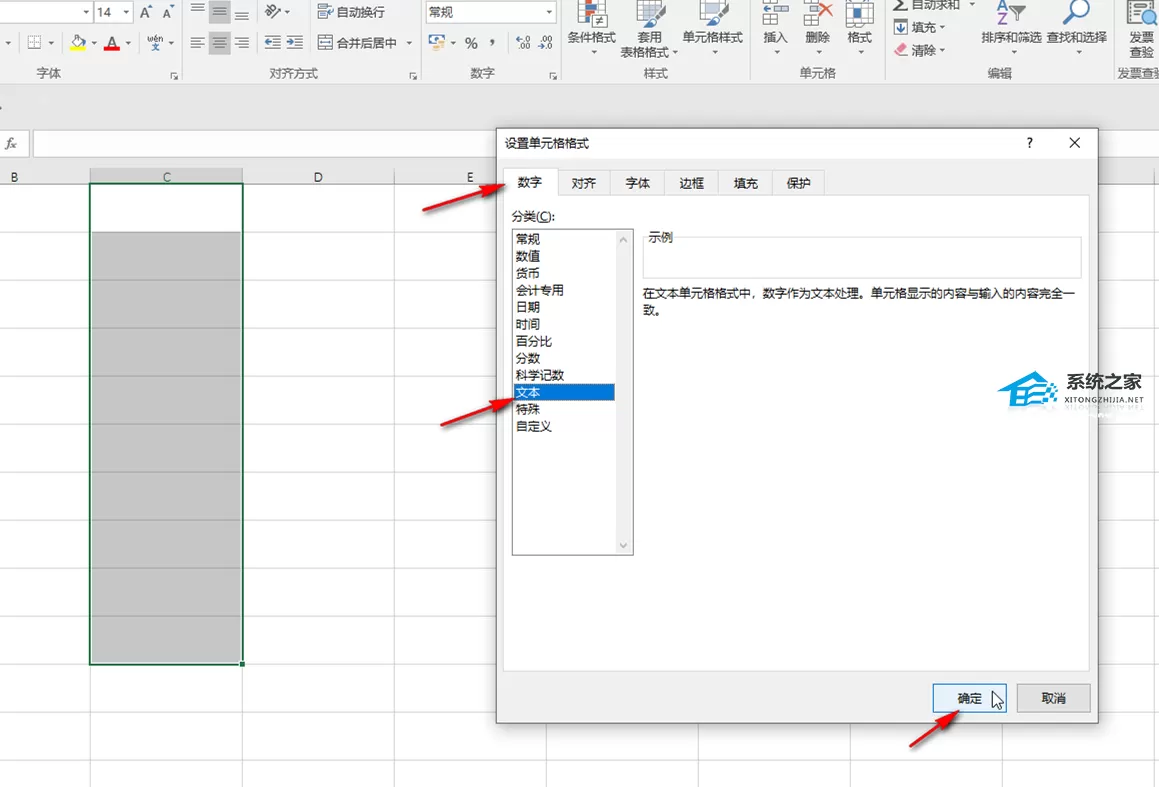Apply the borders tool icon
Image resolution: width=1159 pixels, height=787 pixels.
[x=34, y=43]
